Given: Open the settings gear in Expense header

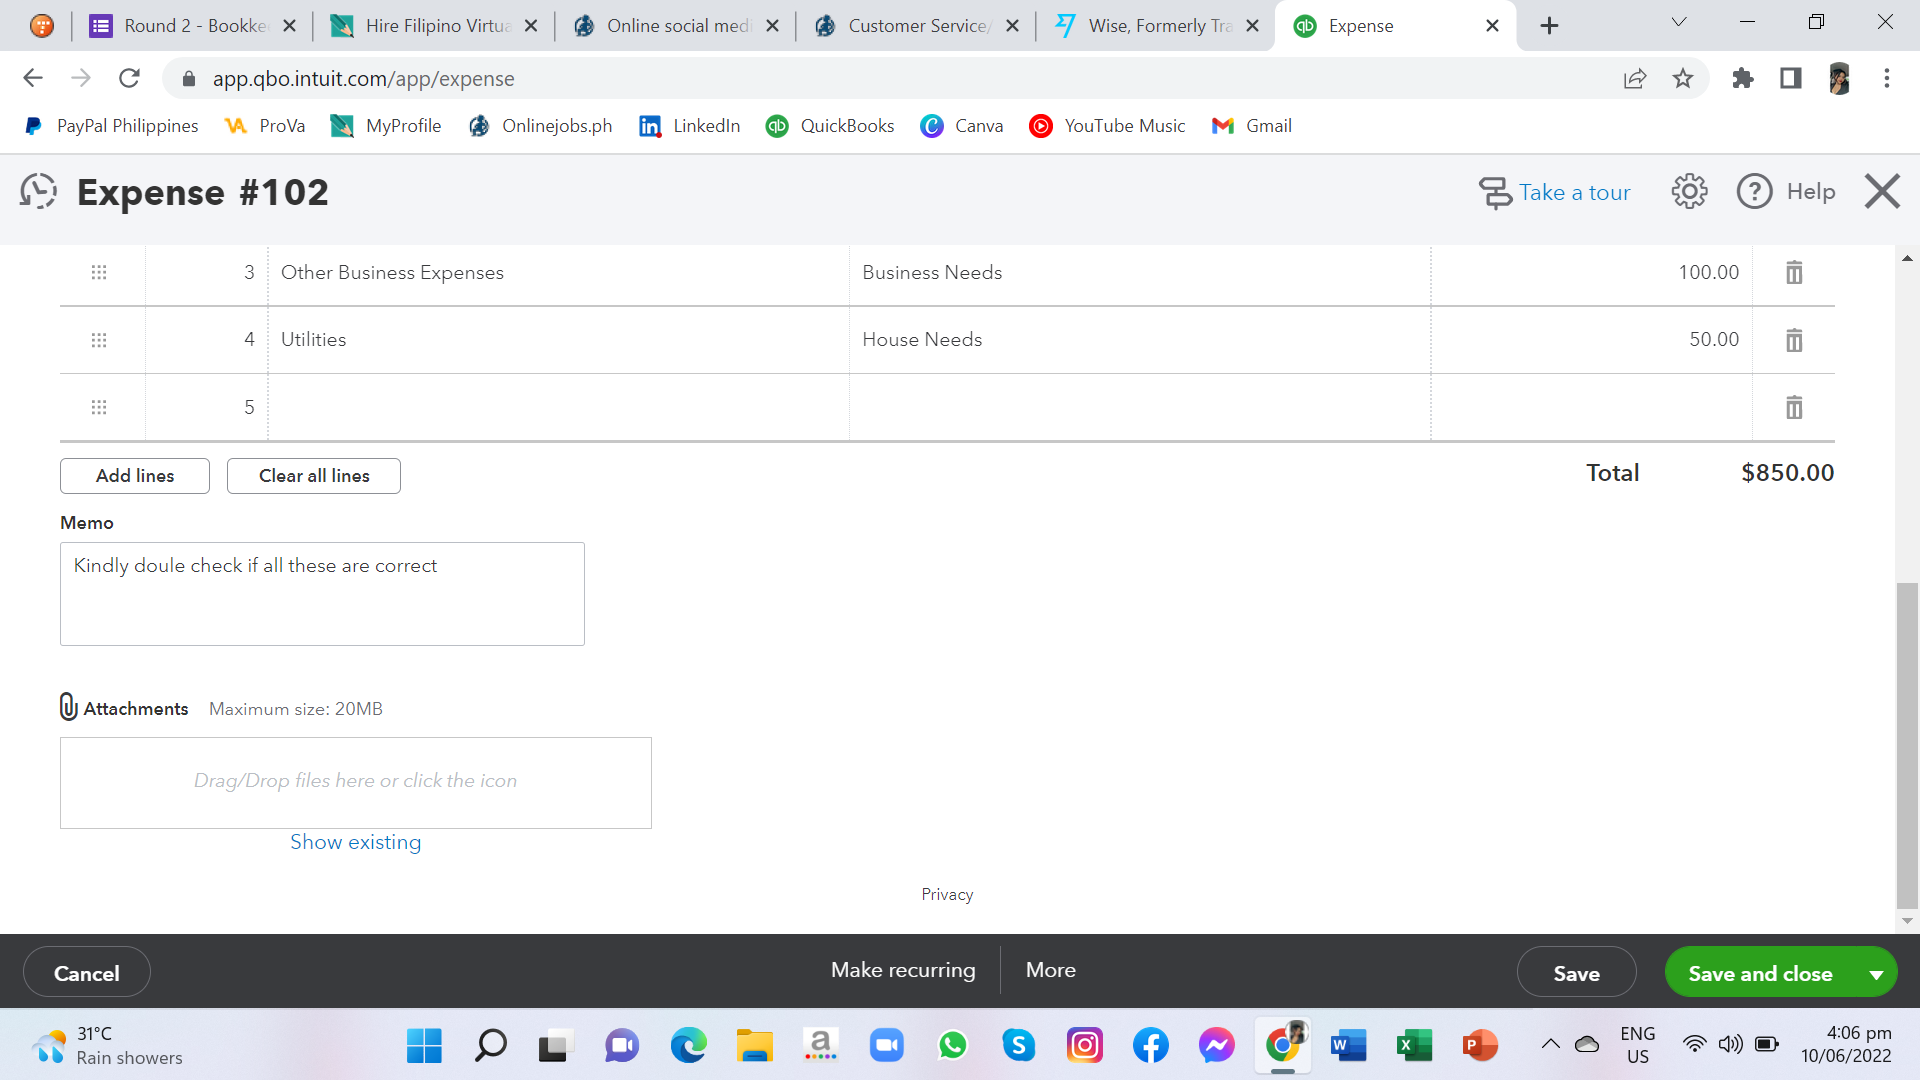Looking at the screenshot, I should [x=1689, y=191].
